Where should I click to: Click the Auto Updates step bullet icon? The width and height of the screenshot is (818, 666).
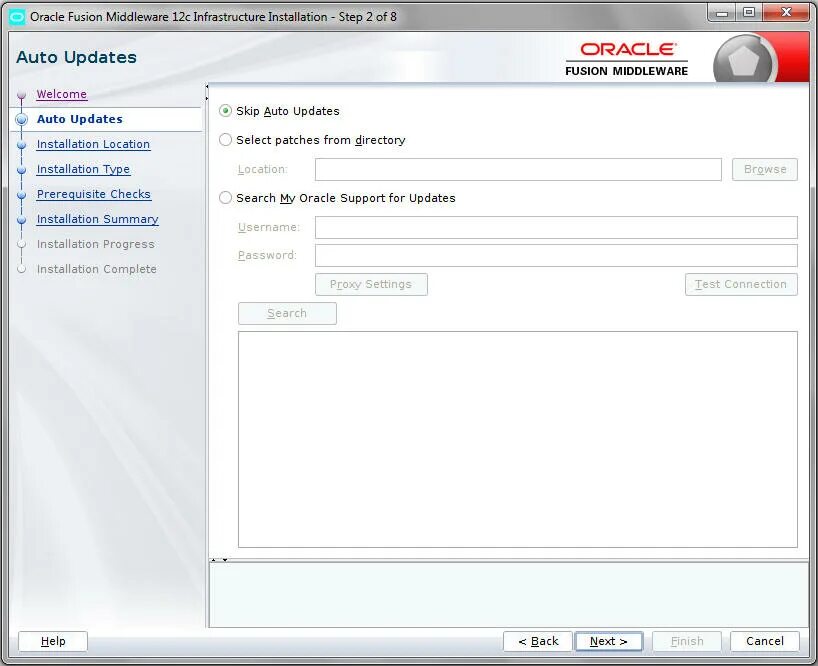pyautogui.click(x=21, y=119)
